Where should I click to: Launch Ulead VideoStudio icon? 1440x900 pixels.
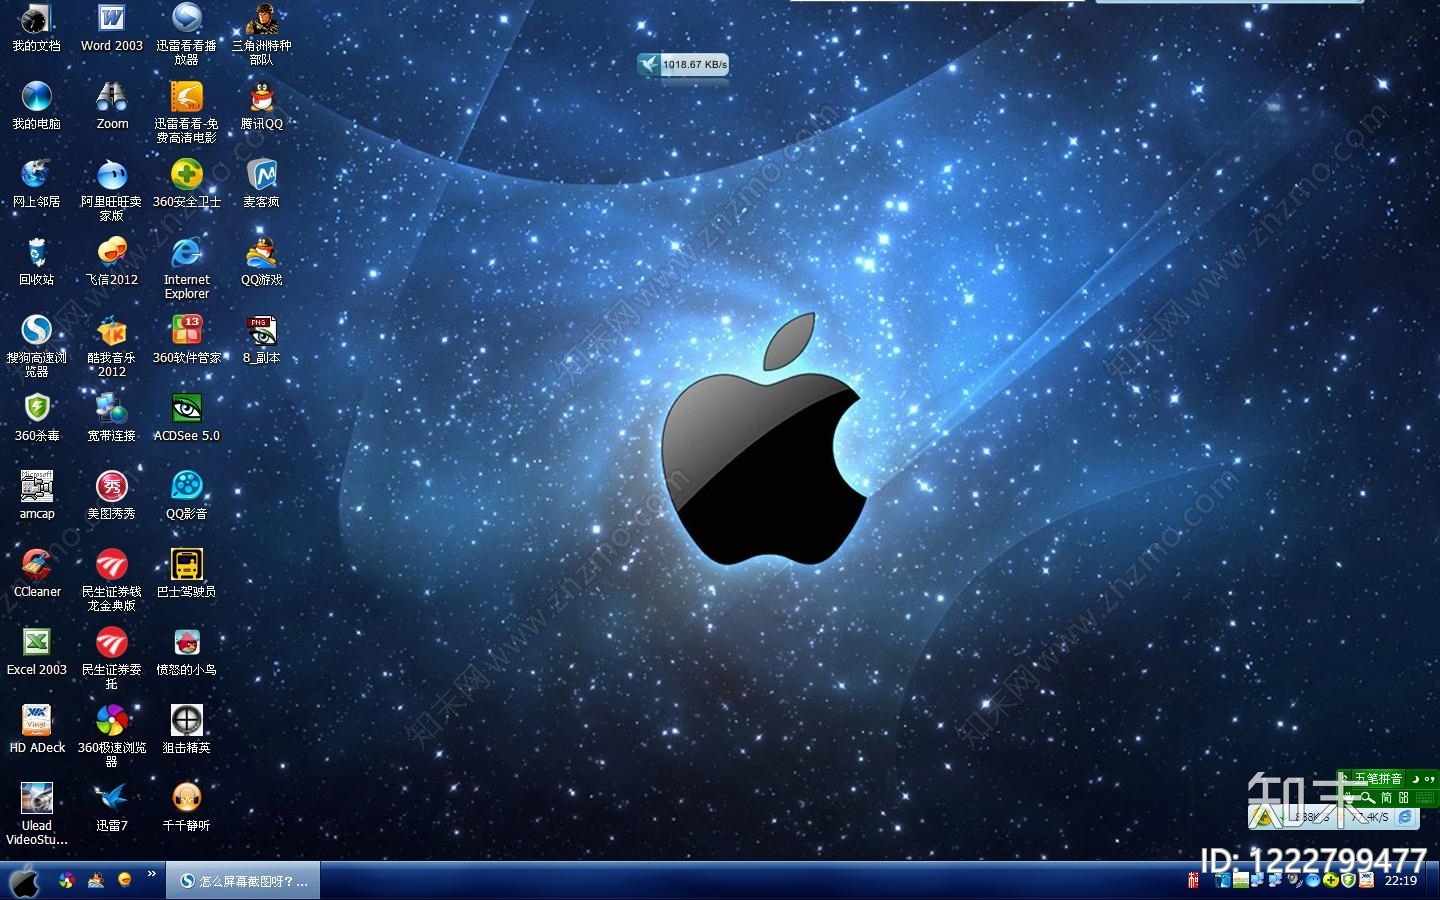(x=36, y=814)
